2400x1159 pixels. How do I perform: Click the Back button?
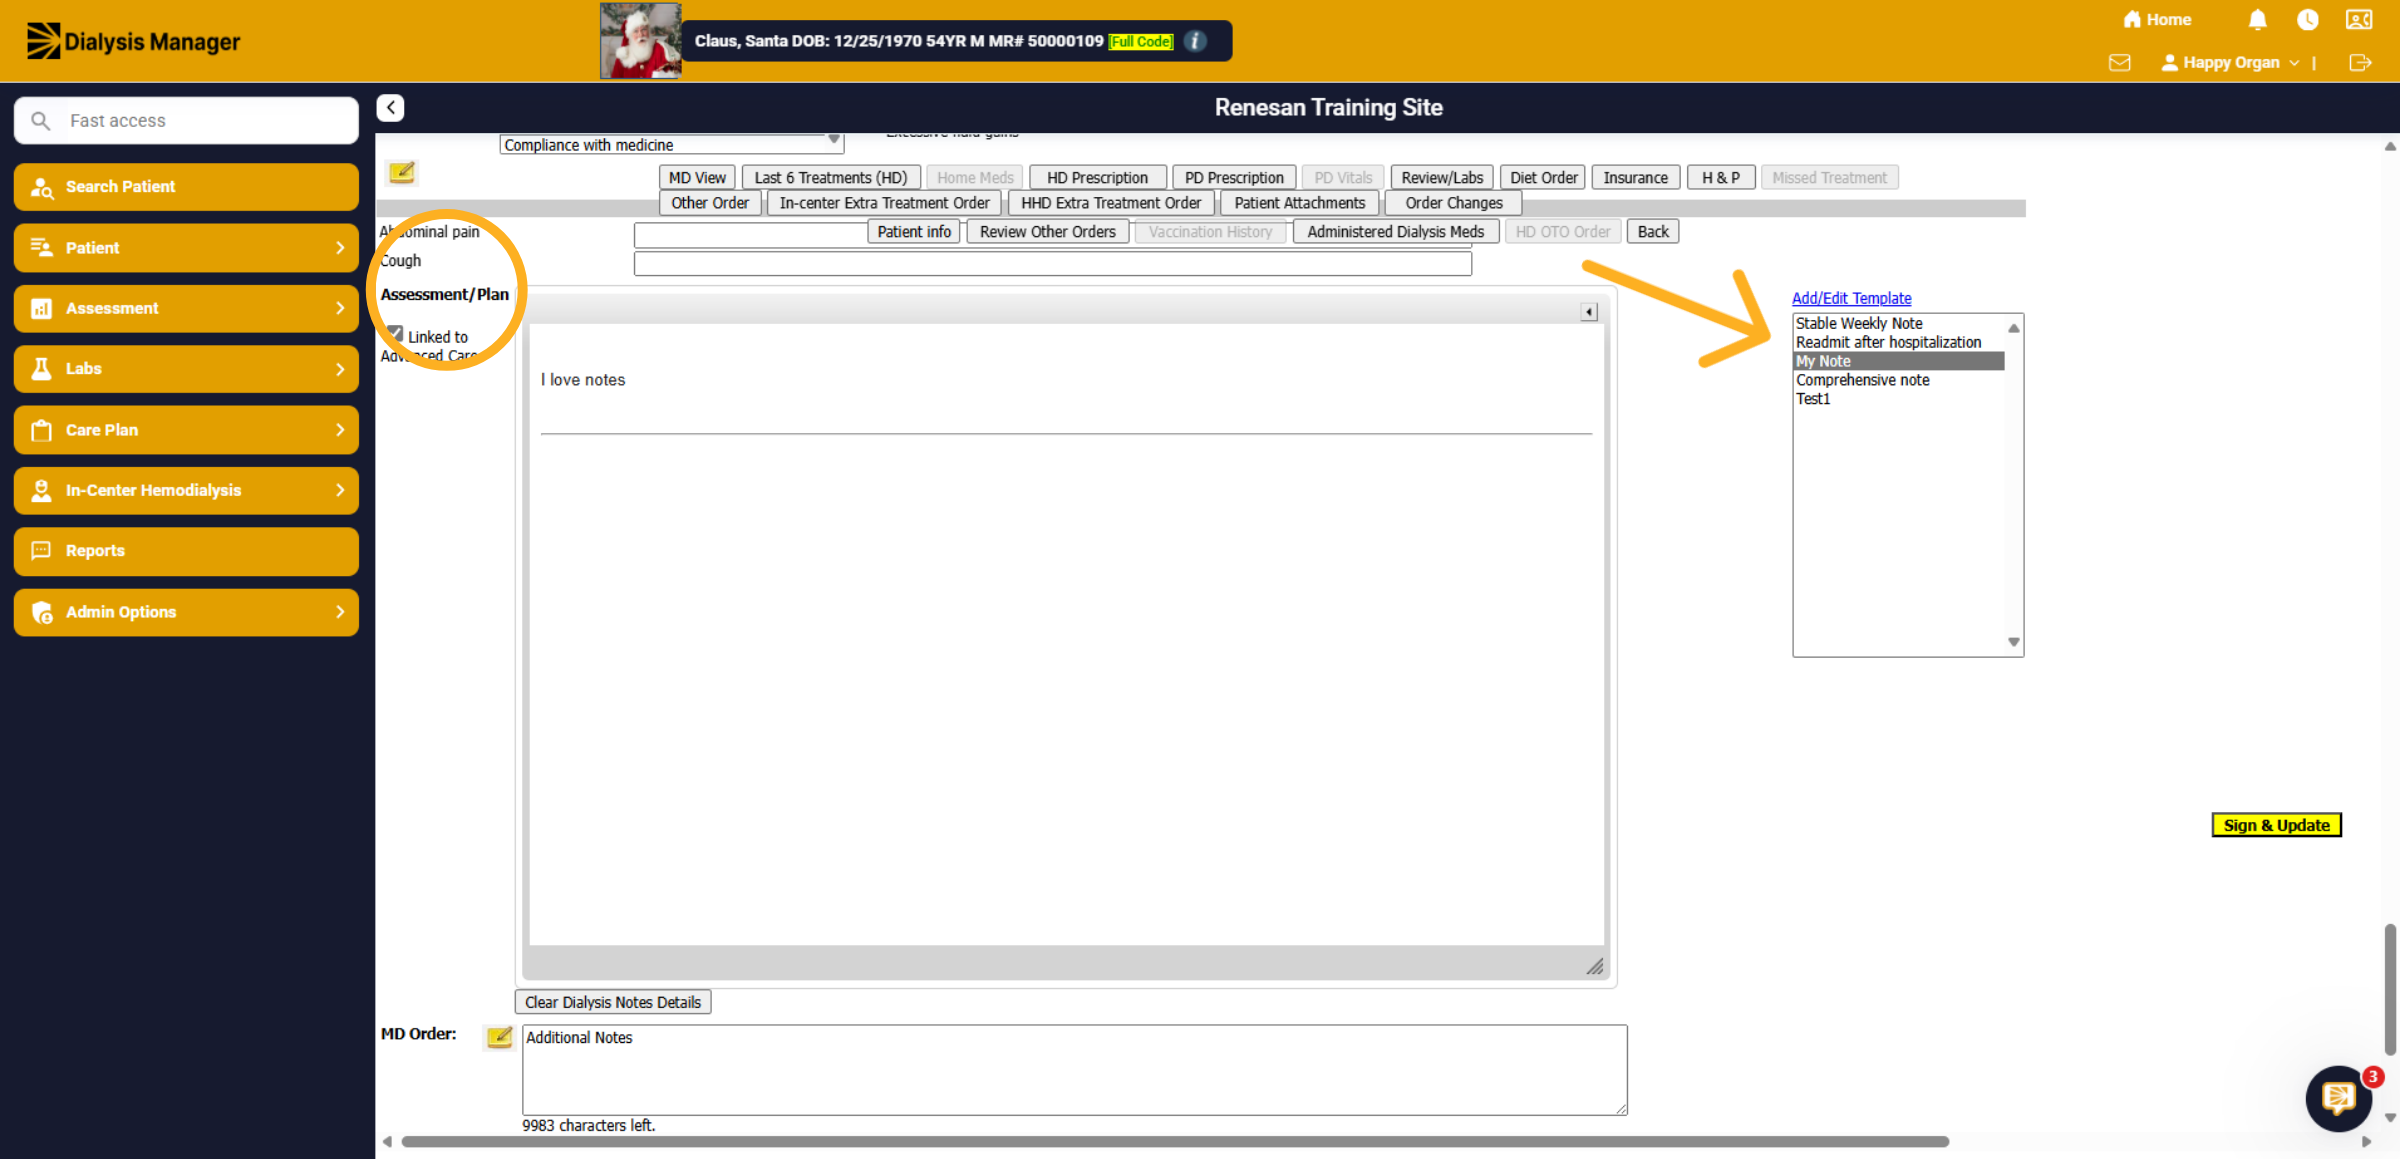pyautogui.click(x=1652, y=231)
